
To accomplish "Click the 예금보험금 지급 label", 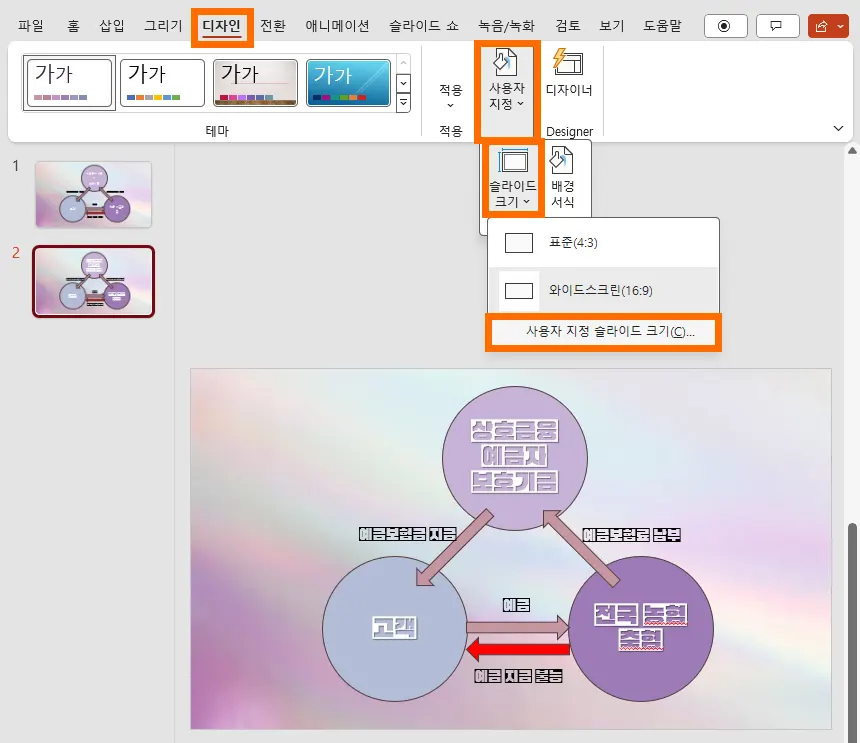I will (408, 534).
